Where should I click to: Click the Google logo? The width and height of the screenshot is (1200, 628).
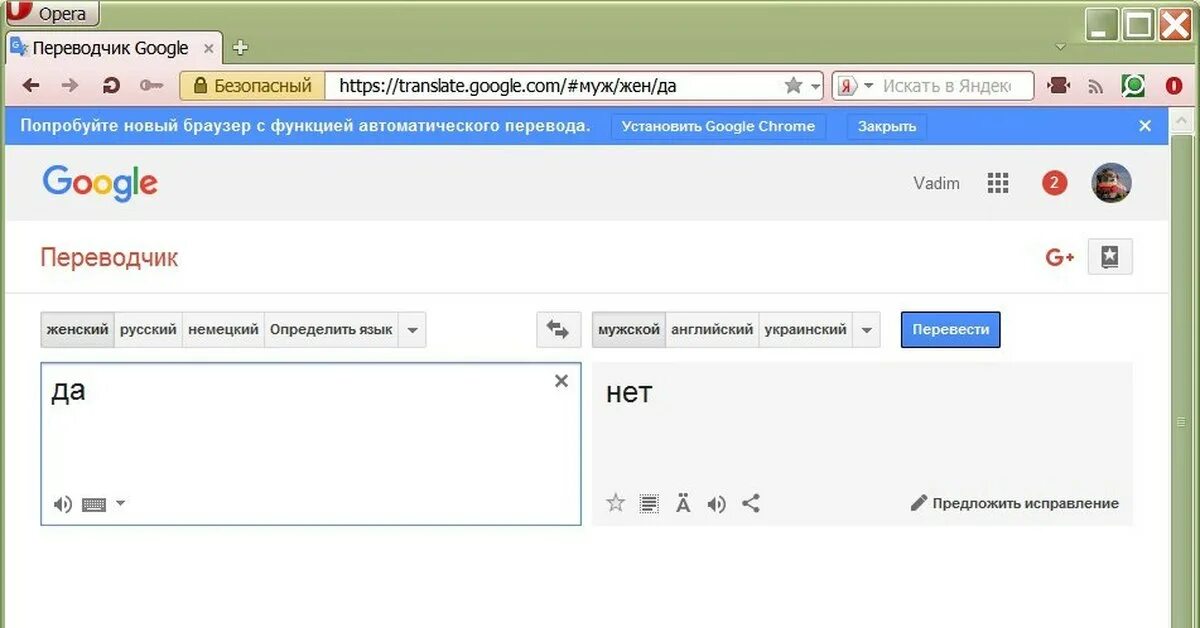[x=100, y=184]
